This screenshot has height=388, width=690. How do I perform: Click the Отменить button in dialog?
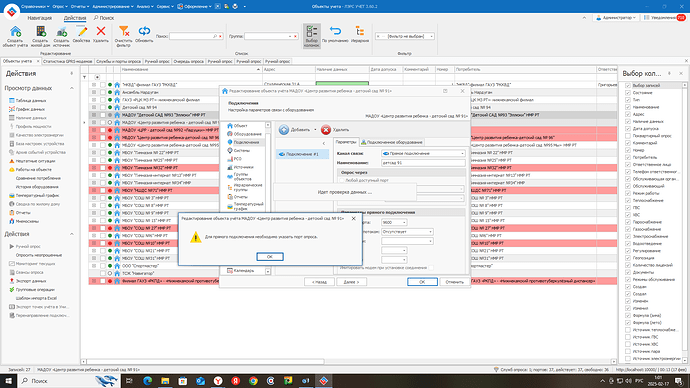(x=455, y=282)
